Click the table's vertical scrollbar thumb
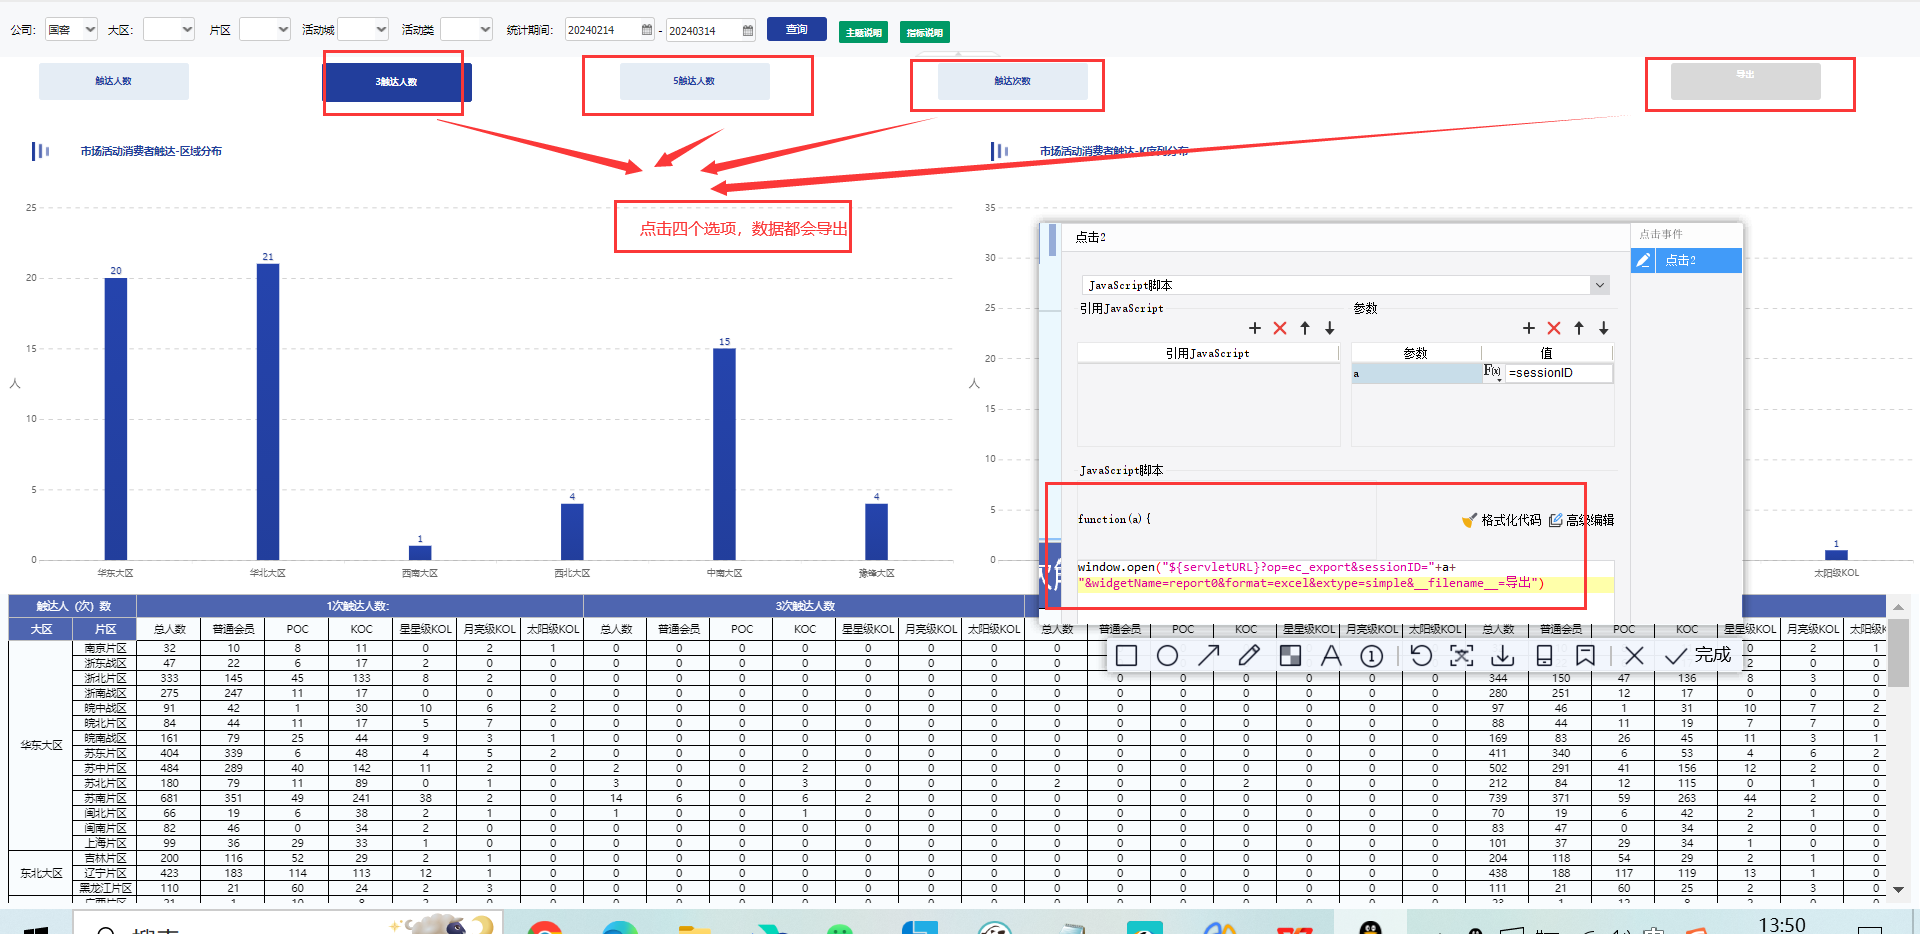Image resolution: width=1920 pixels, height=934 pixels. (1898, 652)
